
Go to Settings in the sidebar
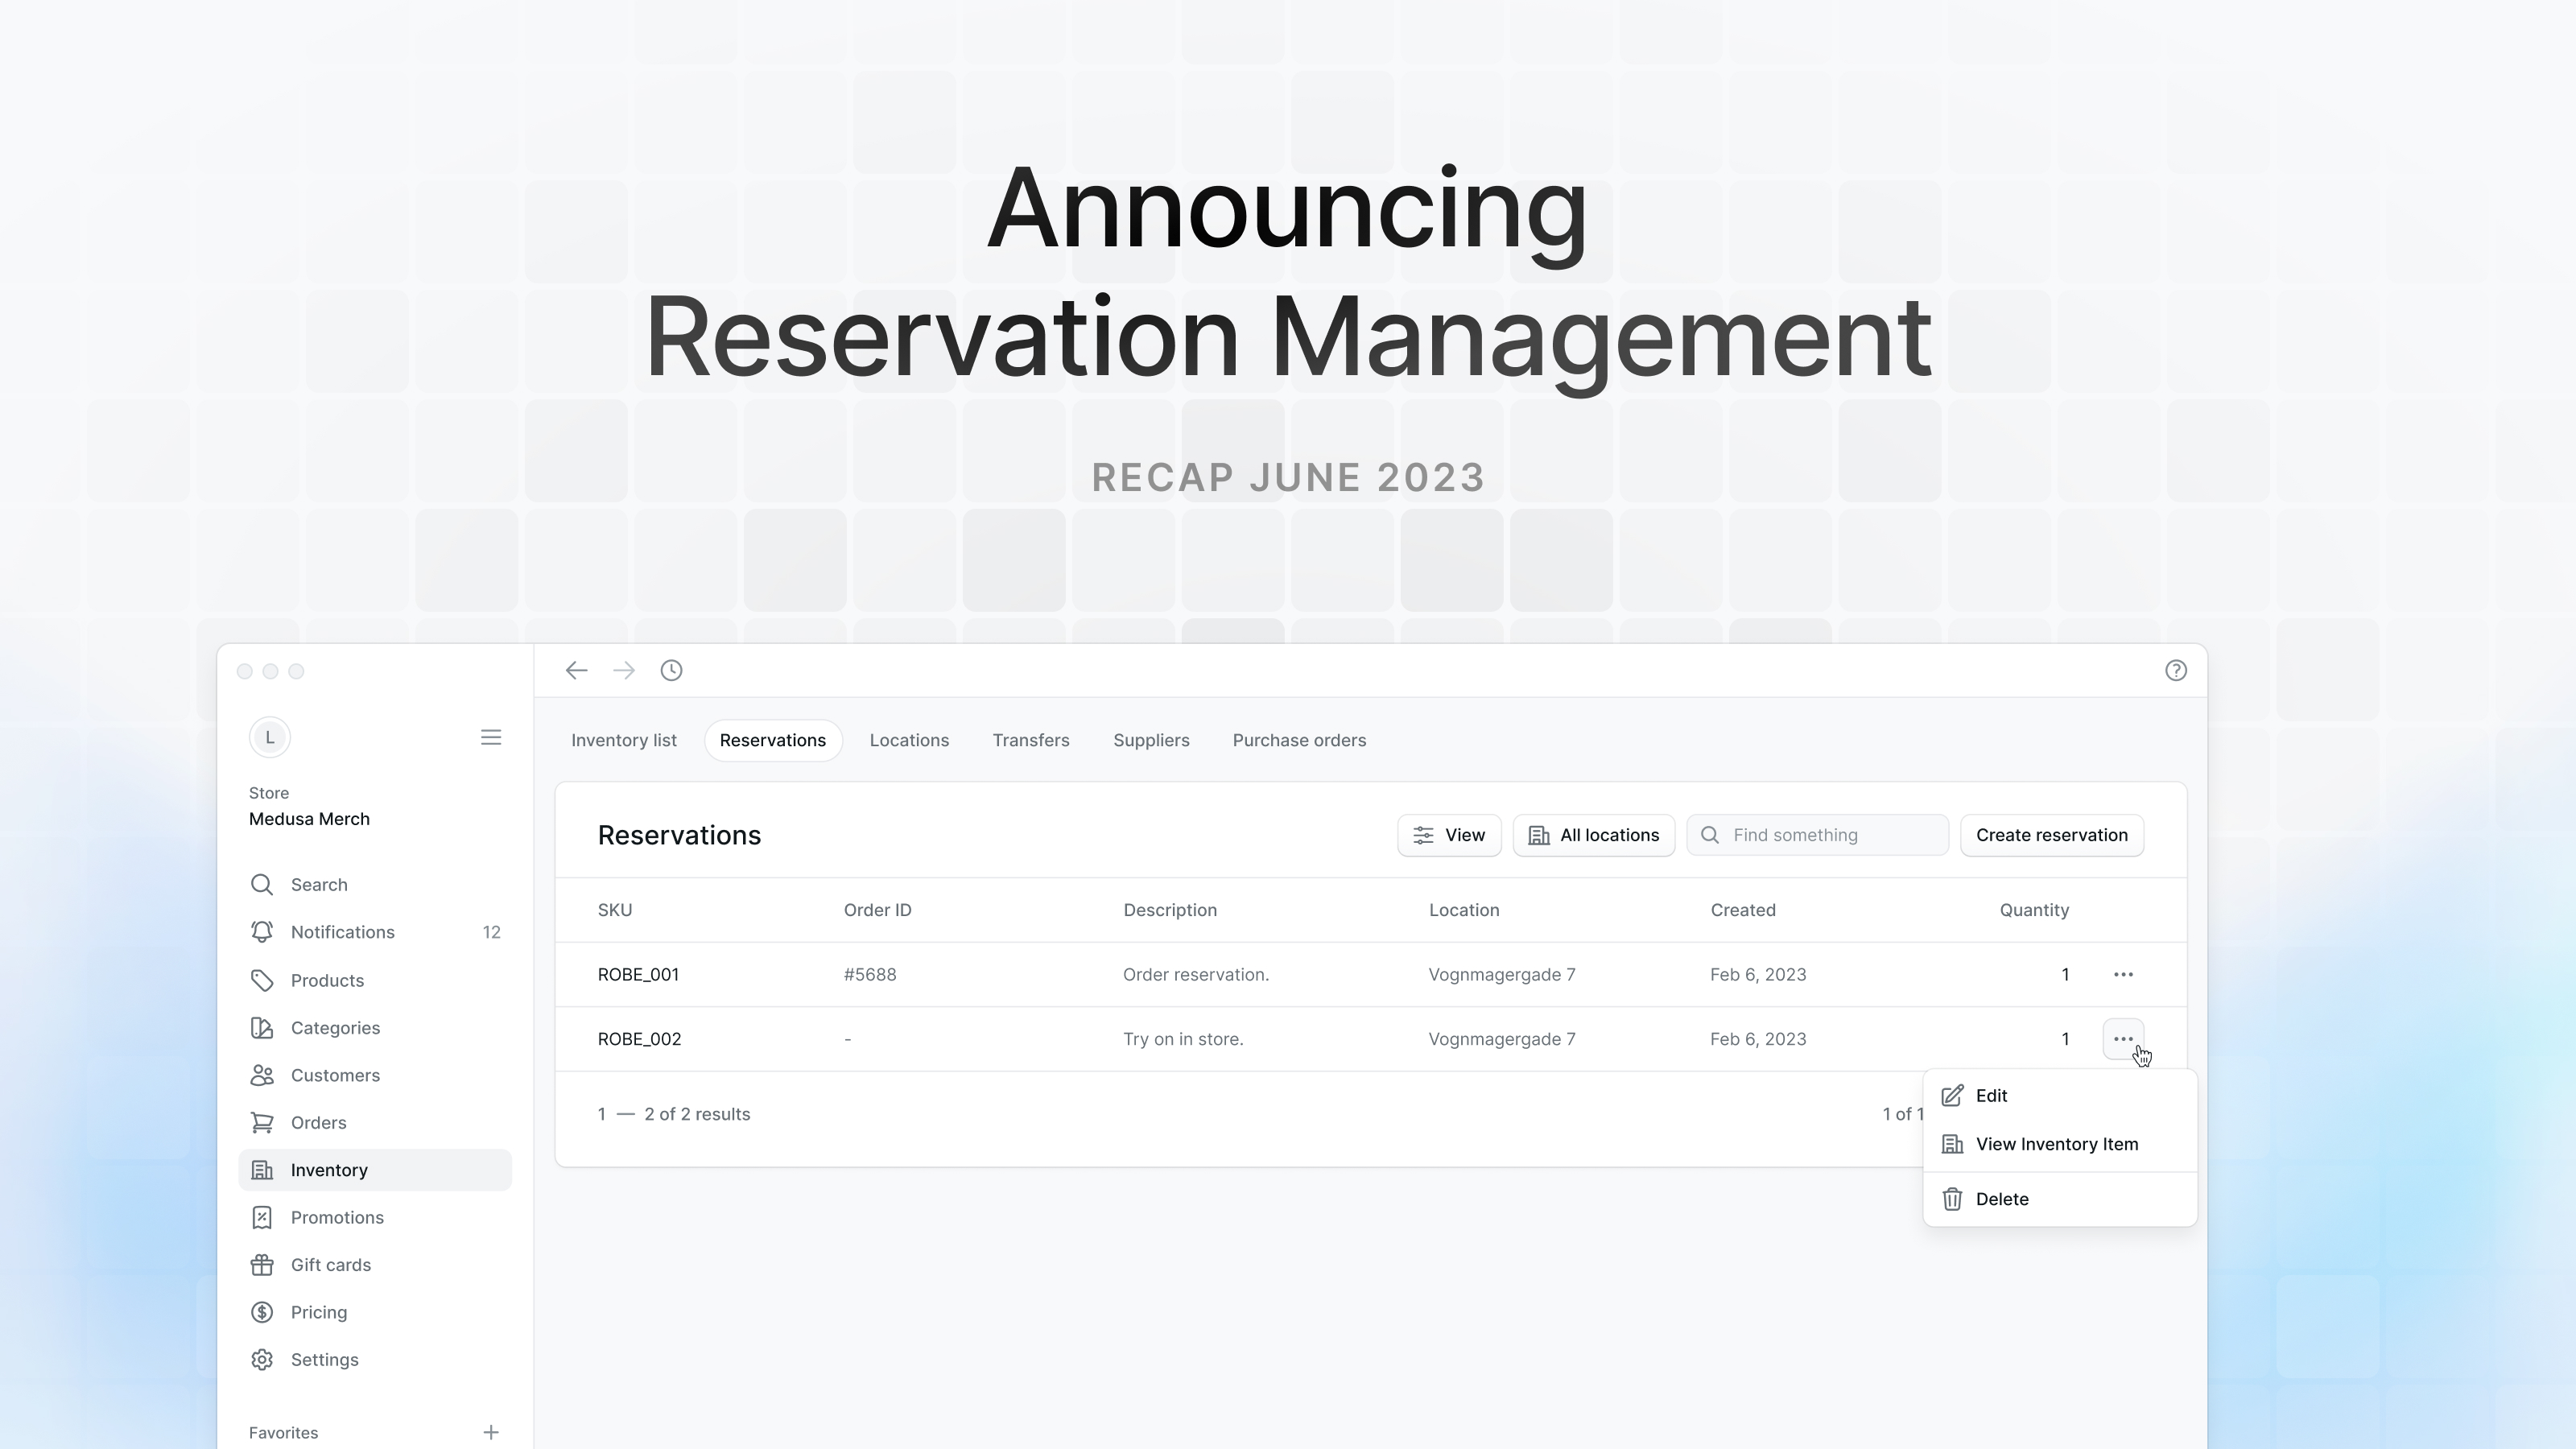tap(375, 1360)
